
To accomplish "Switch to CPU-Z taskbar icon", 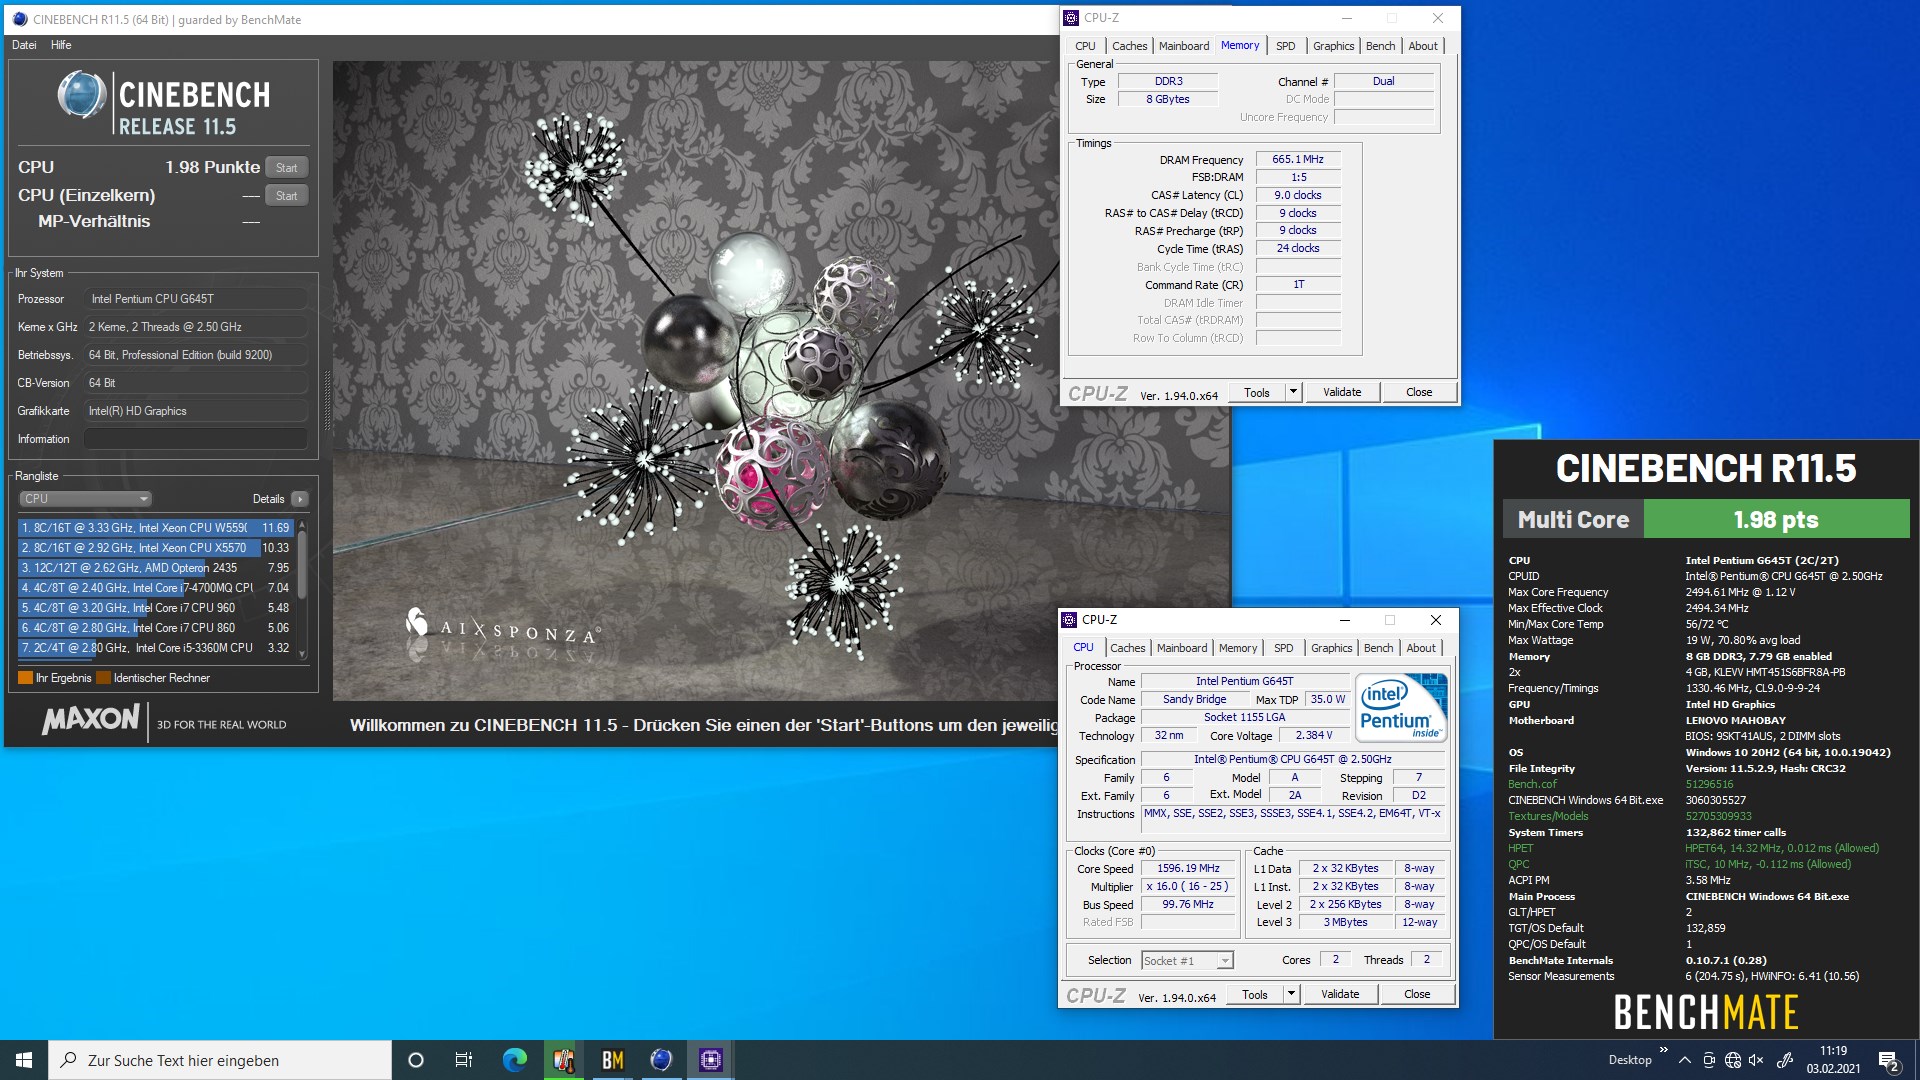I will tap(710, 1060).
